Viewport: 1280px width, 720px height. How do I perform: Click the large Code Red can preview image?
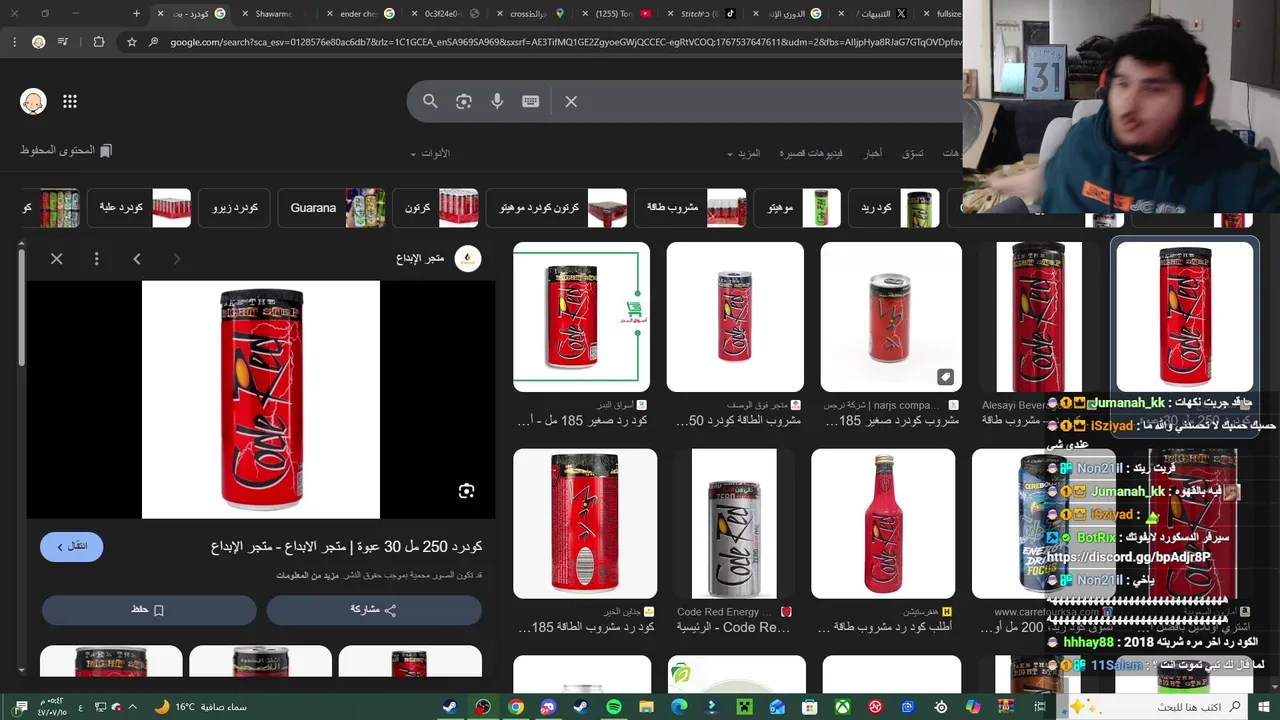coord(261,400)
